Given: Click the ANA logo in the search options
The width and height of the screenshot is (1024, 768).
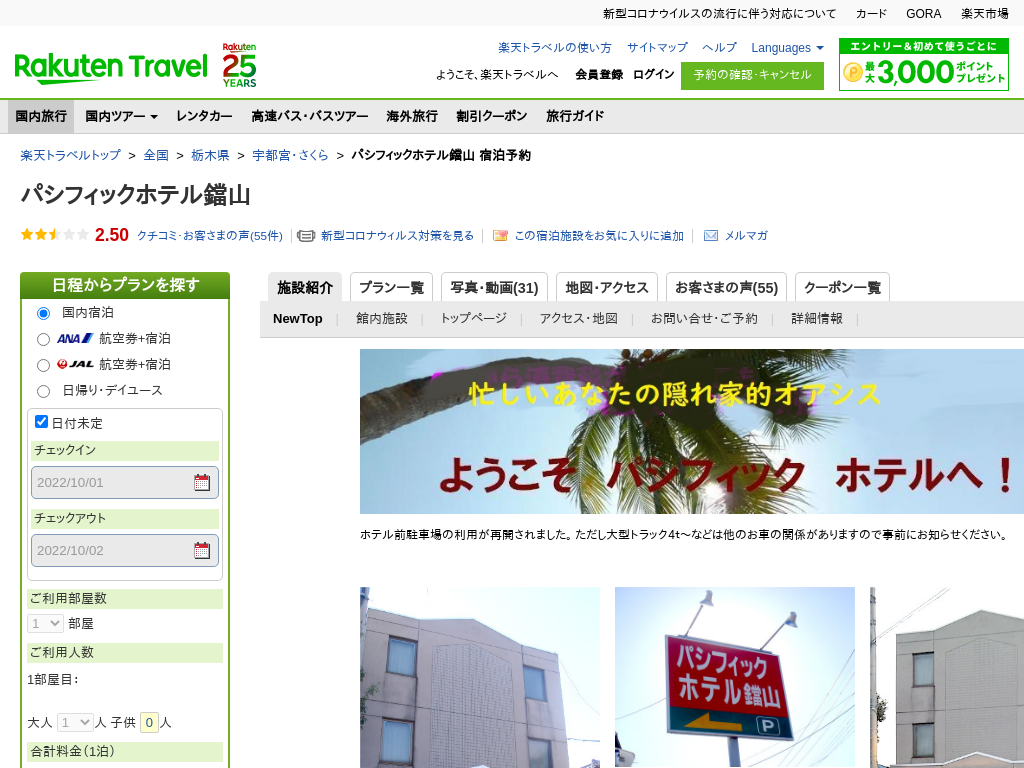Looking at the screenshot, I should point(75,338).
